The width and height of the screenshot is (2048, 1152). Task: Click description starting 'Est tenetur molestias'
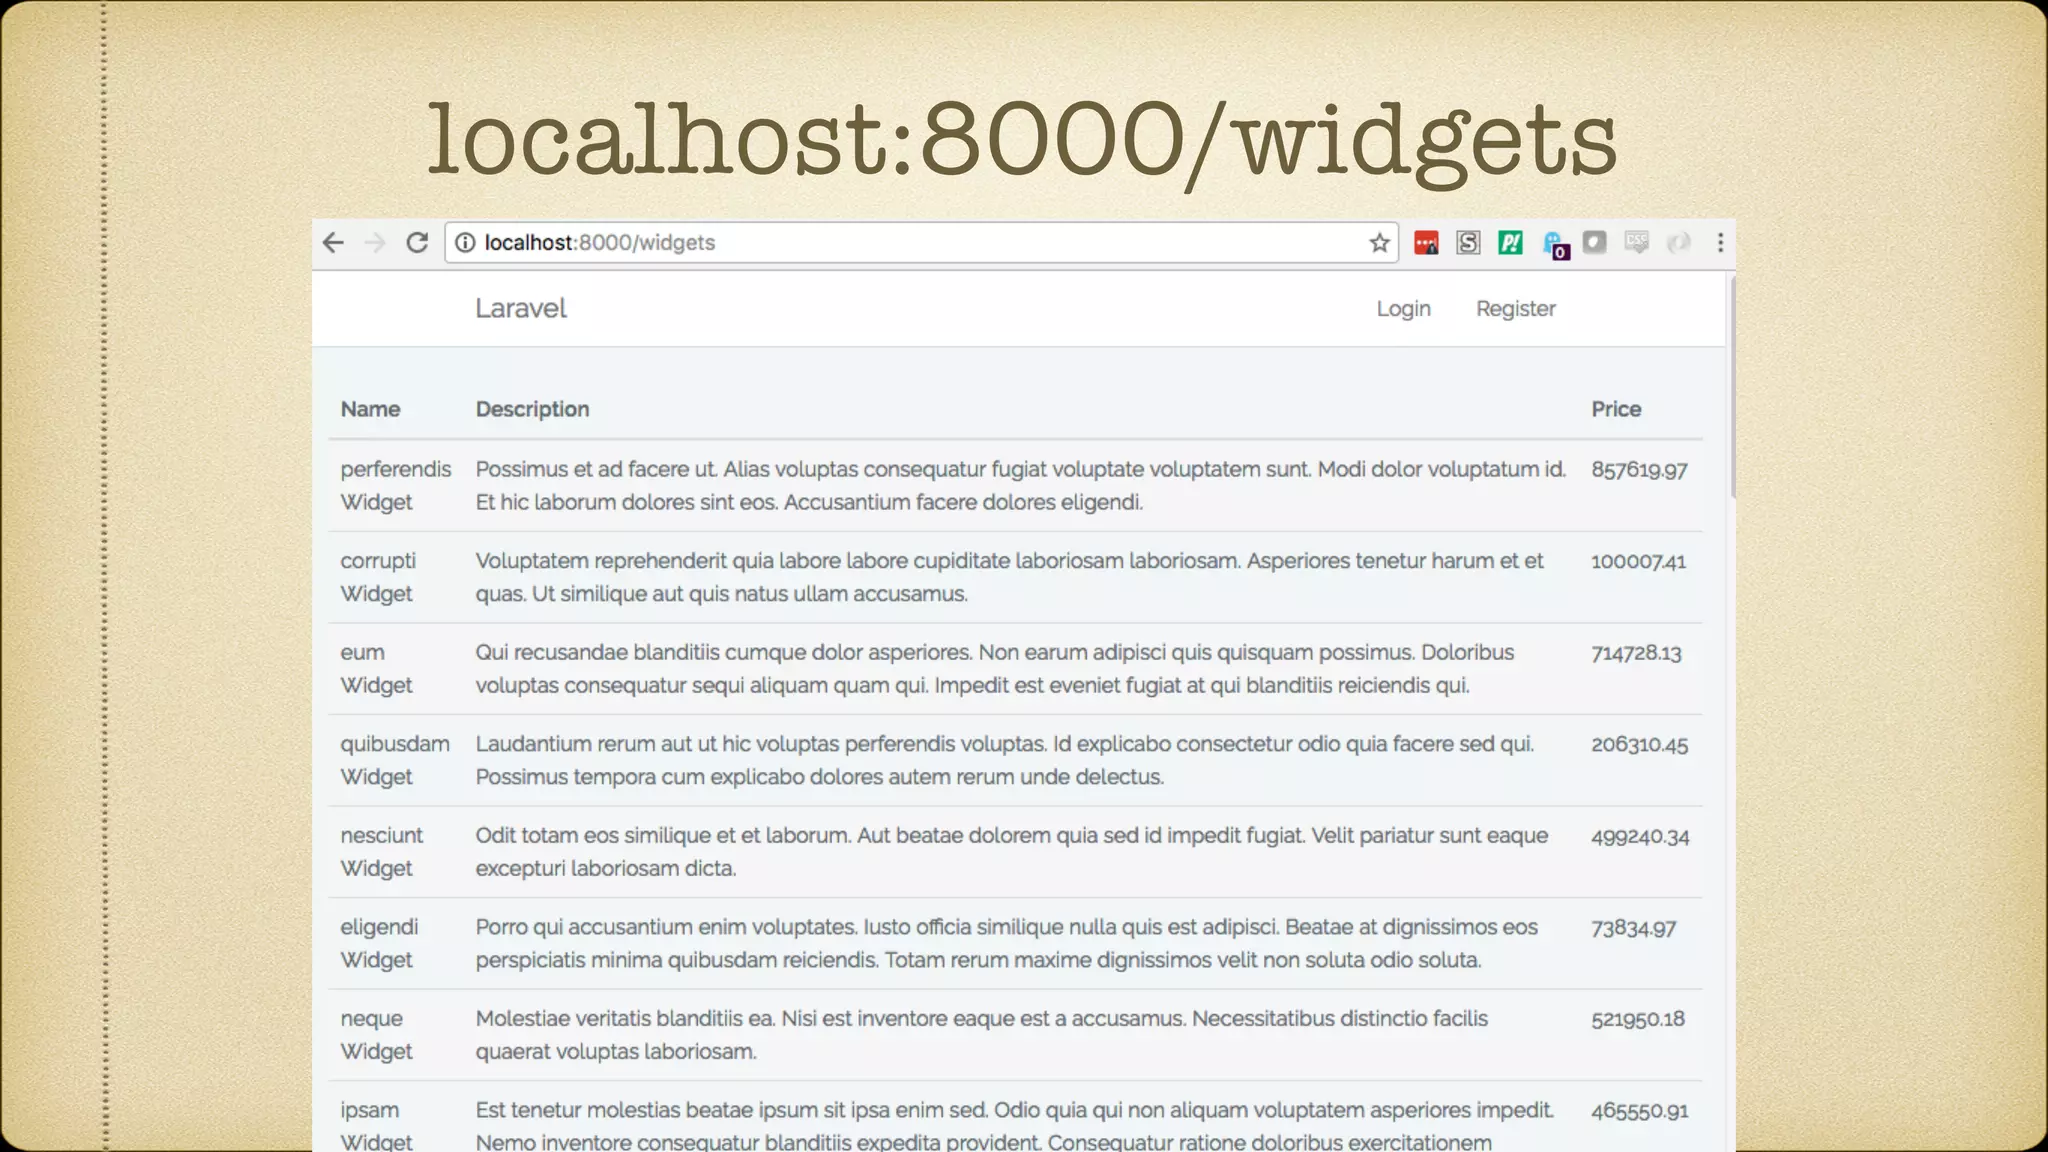pyautogui.click(x=1015, y=1126)
